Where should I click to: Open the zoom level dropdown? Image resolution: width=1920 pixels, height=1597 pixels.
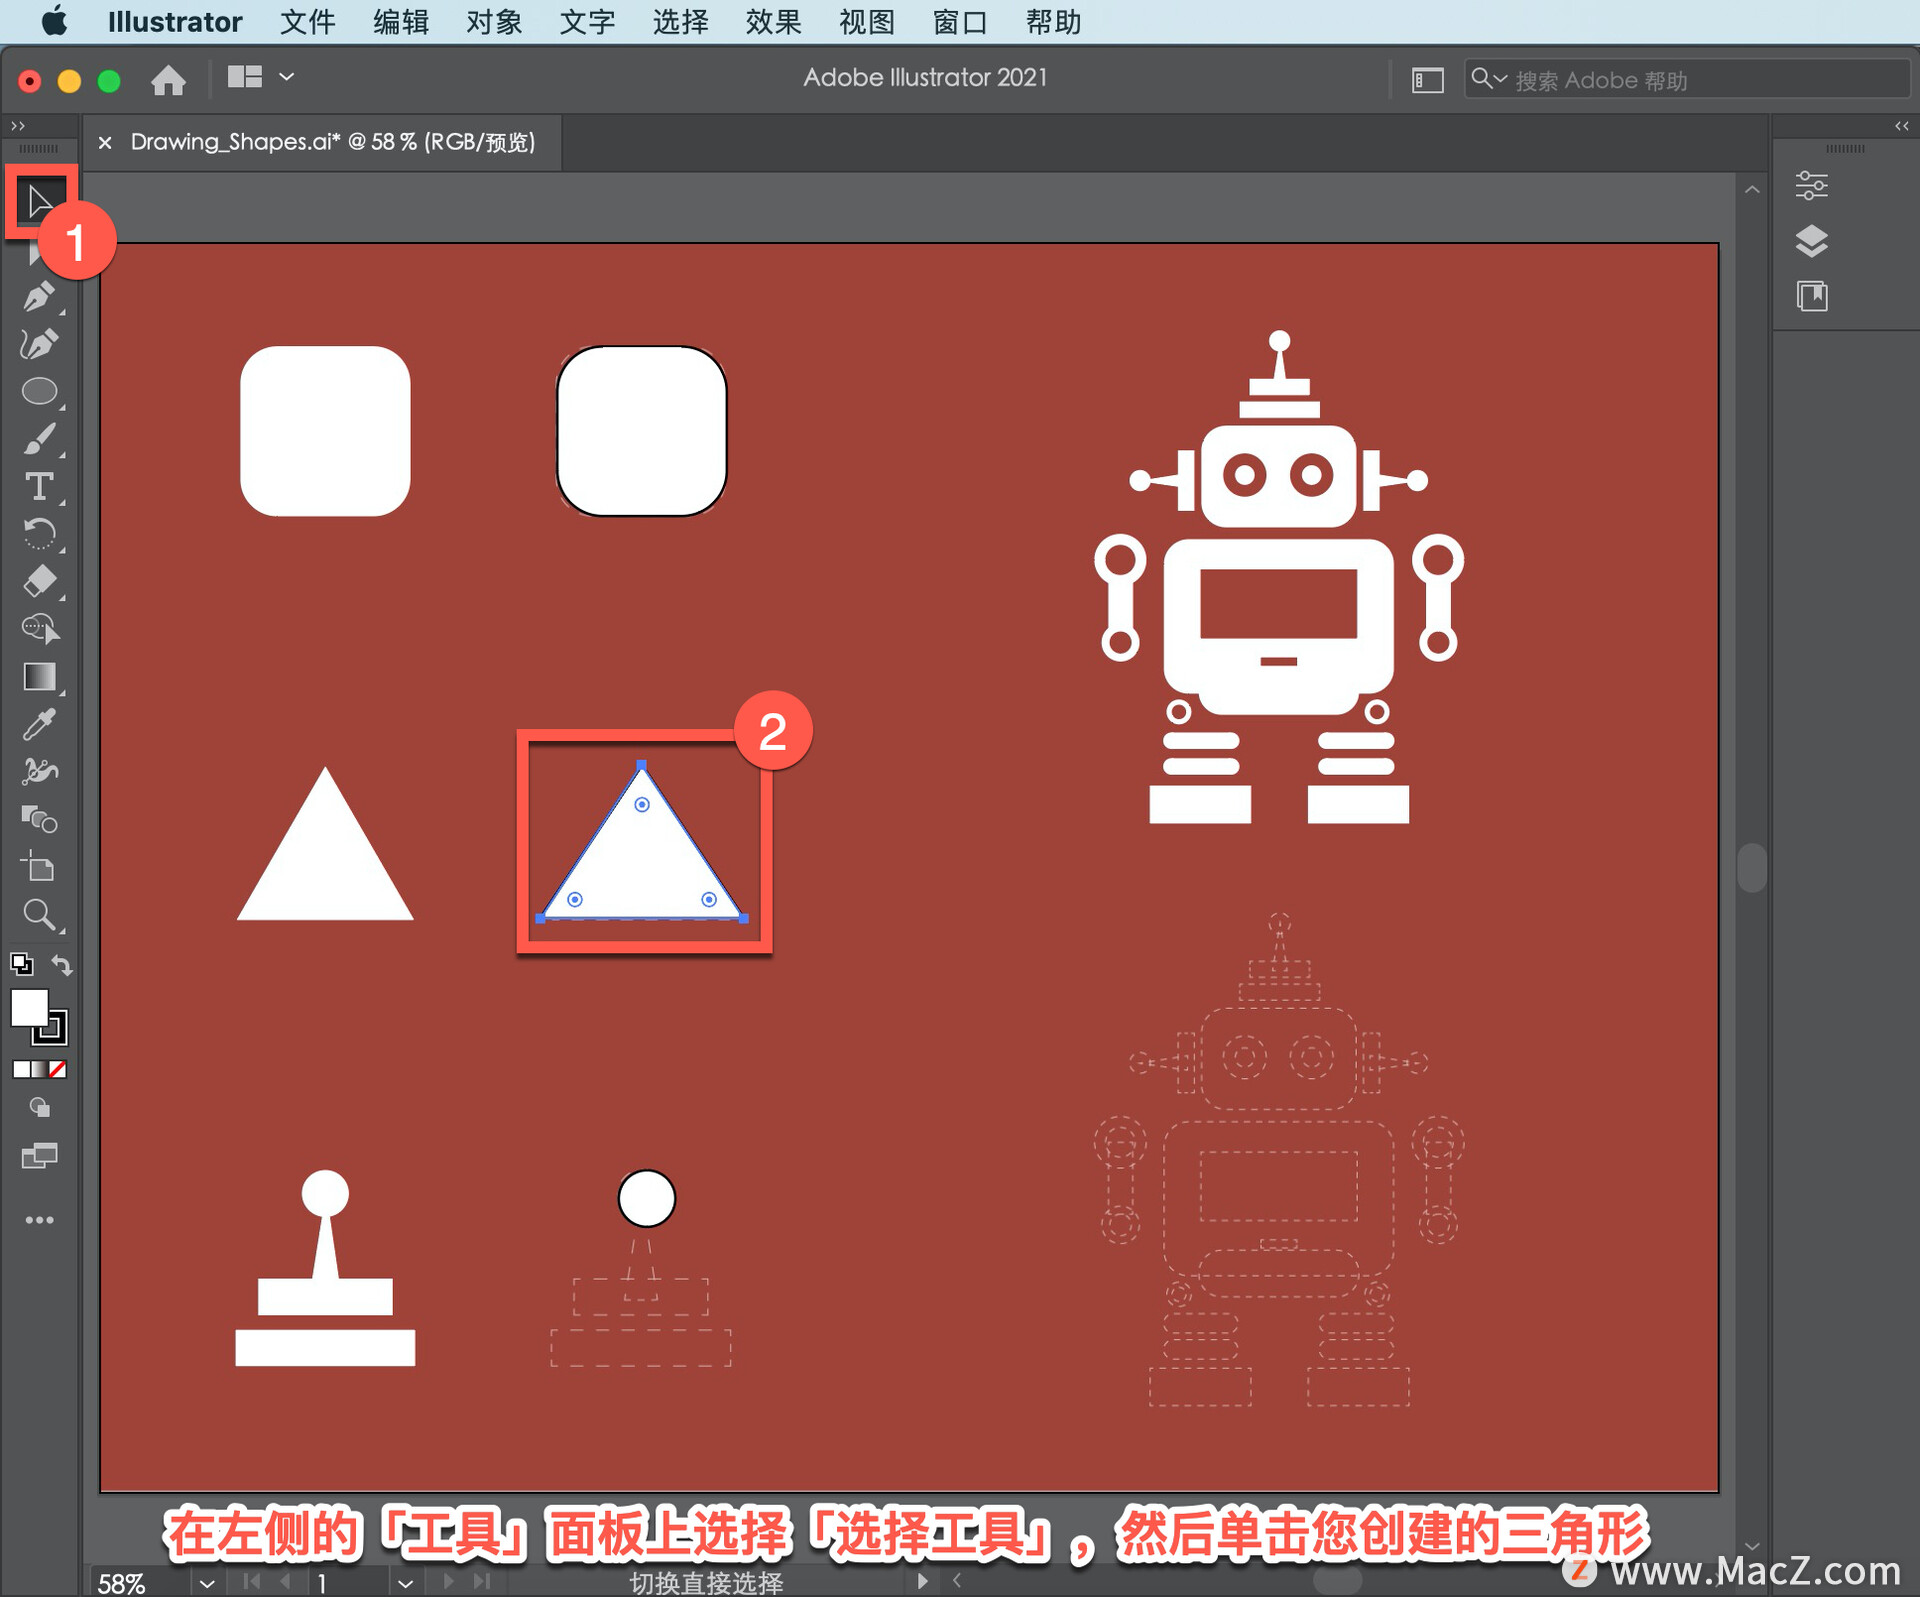[207, 1583]
